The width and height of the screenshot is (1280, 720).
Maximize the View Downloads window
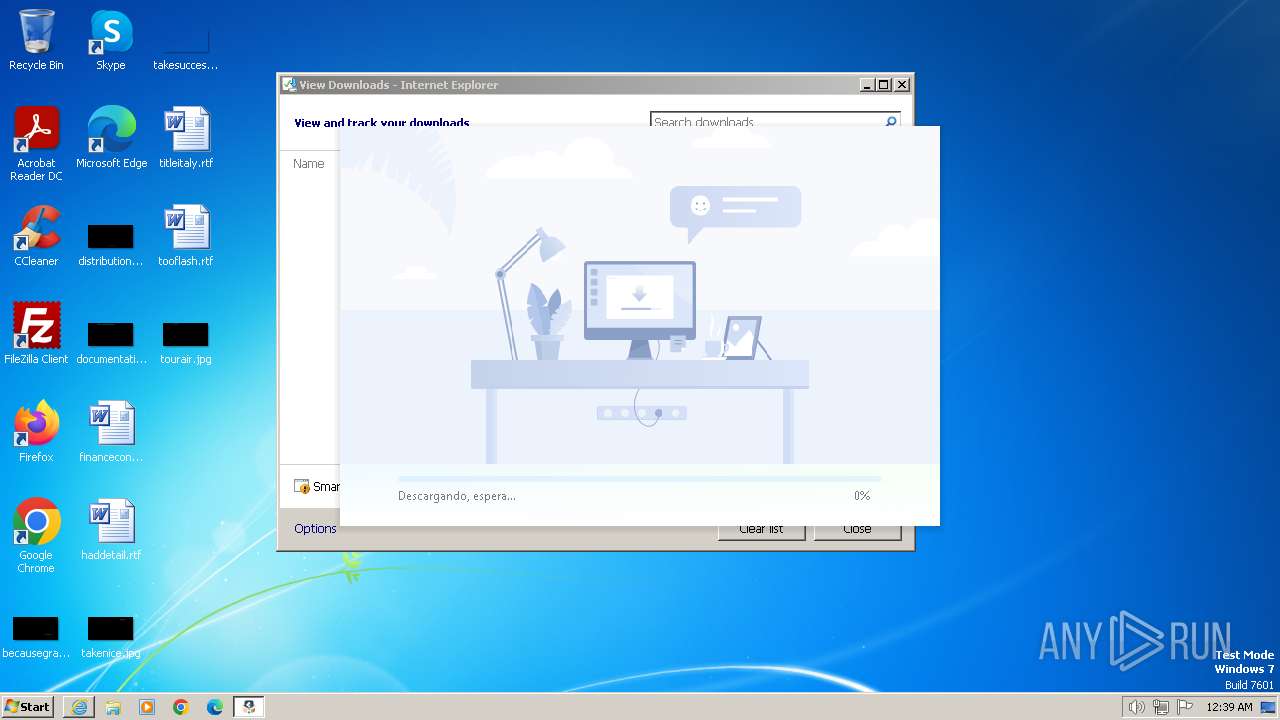[883, 85]
